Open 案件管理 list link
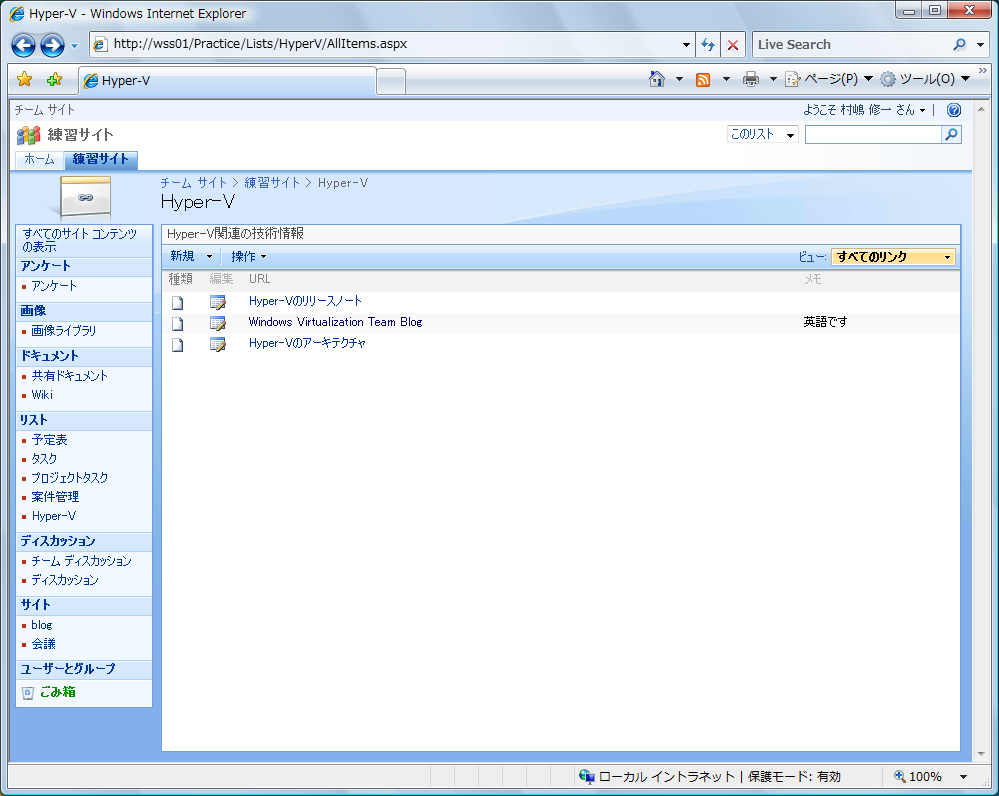The image size is (999, 796). coord(55,497)
